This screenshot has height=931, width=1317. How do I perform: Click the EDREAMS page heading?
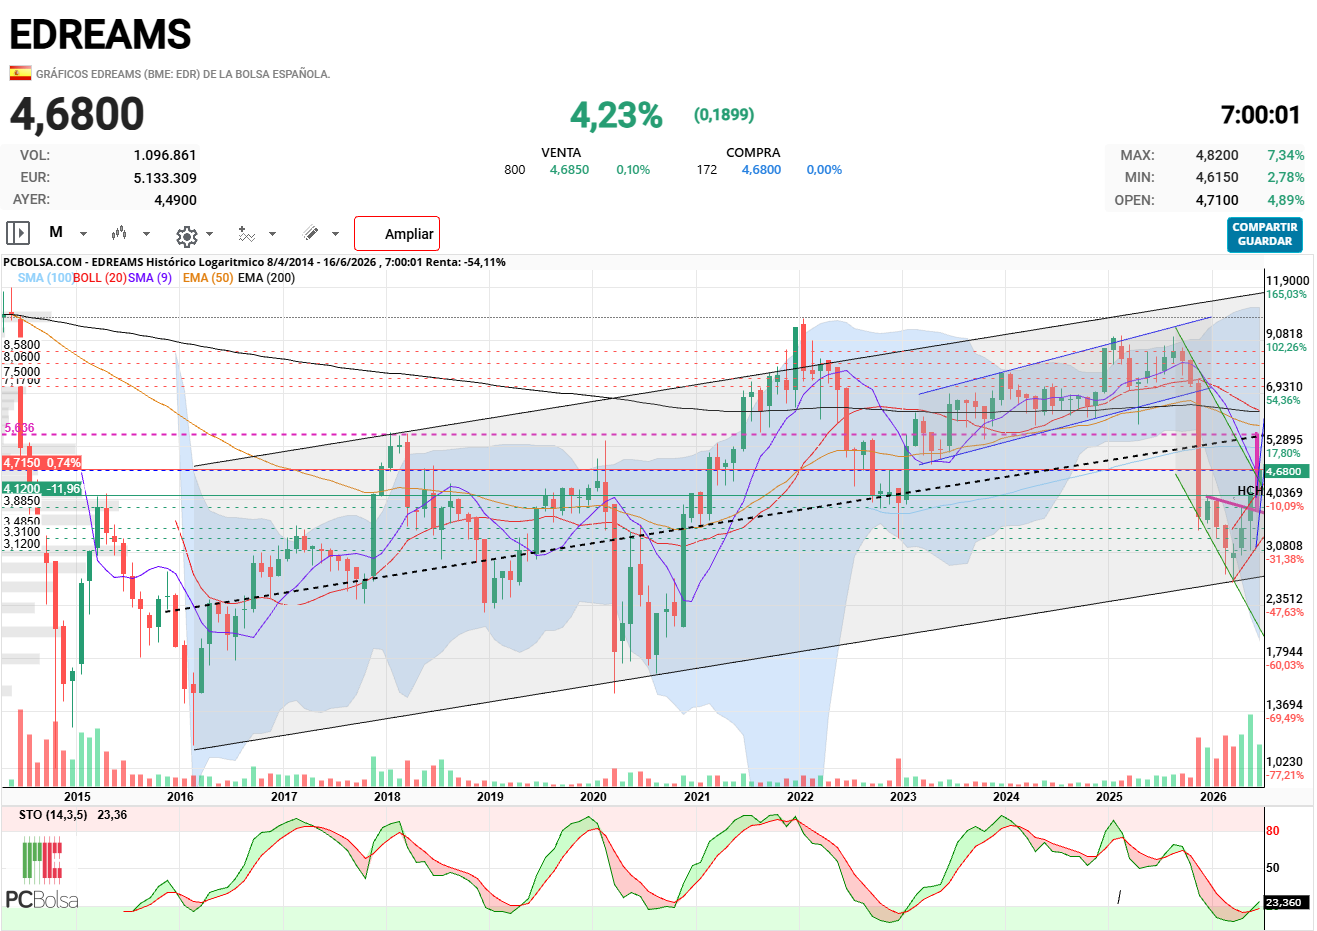click(100, 35)
